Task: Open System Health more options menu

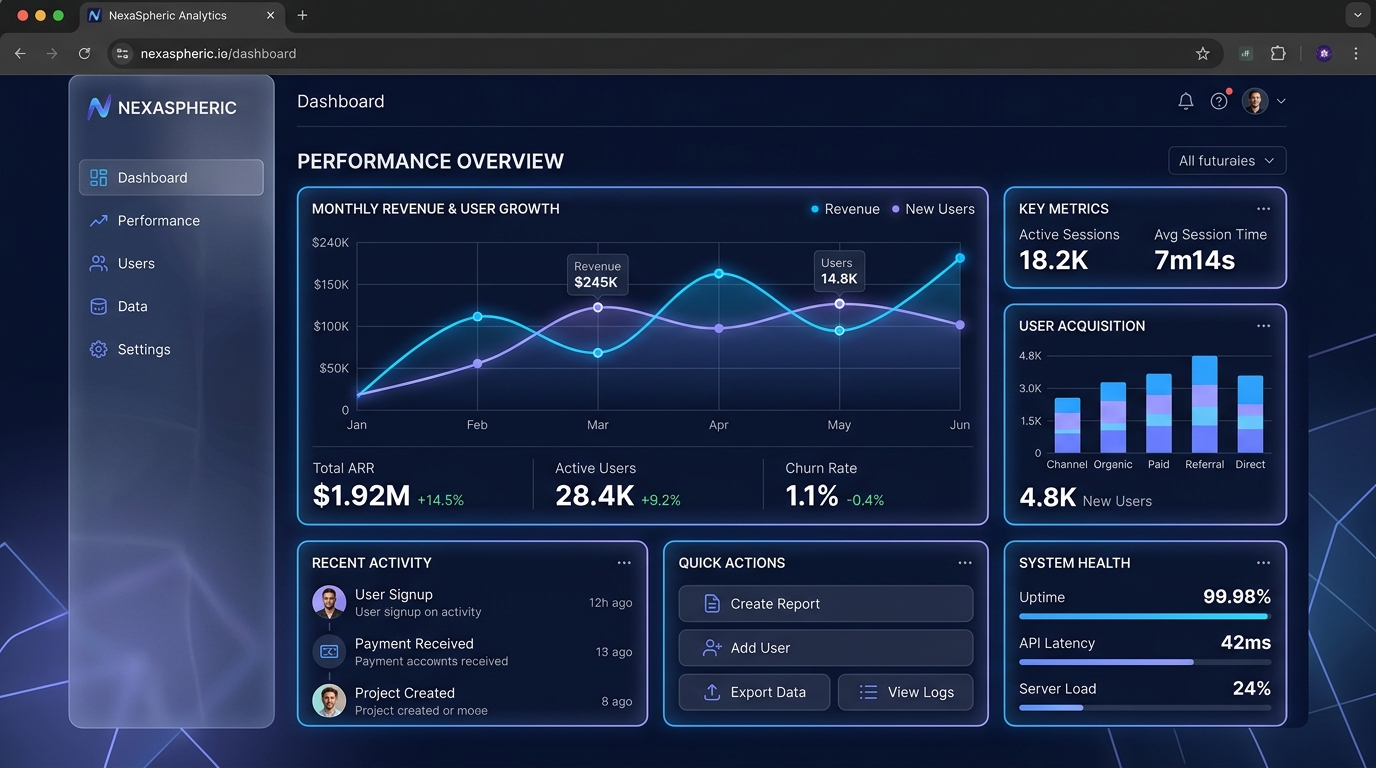Action: click(x=1263, y=563)
